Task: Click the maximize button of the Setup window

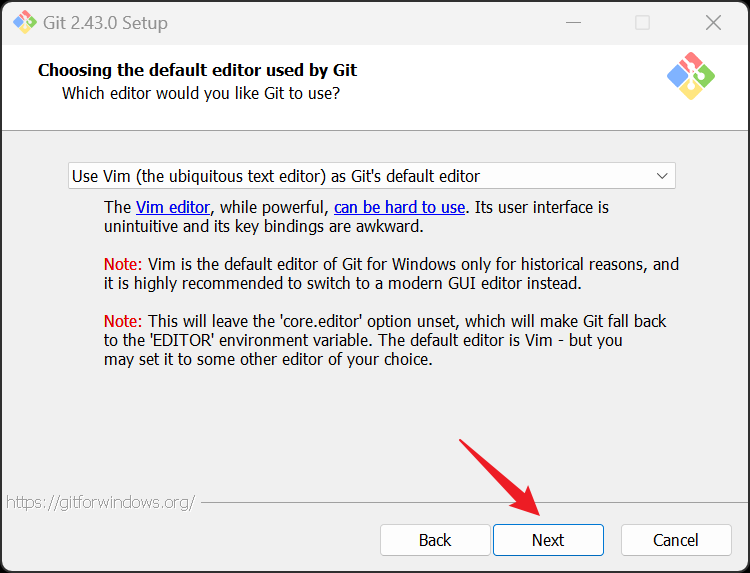Action: point(642,22)
